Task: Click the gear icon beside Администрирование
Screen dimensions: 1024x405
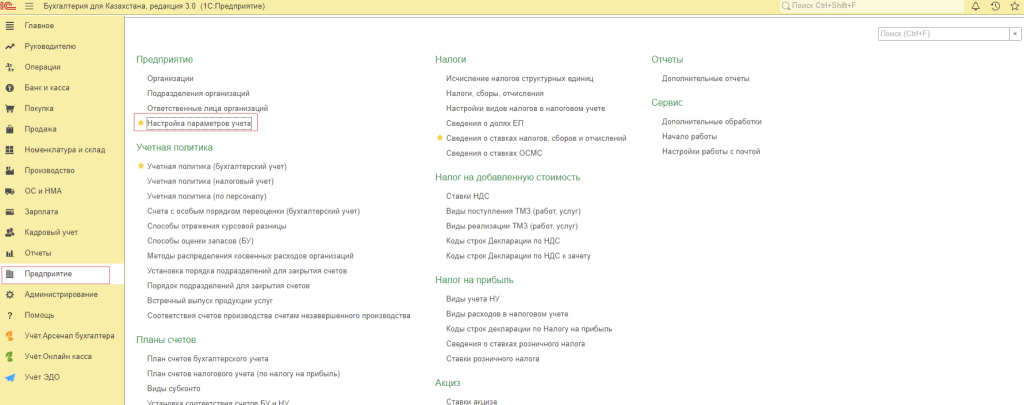Action: click(9, 294)
